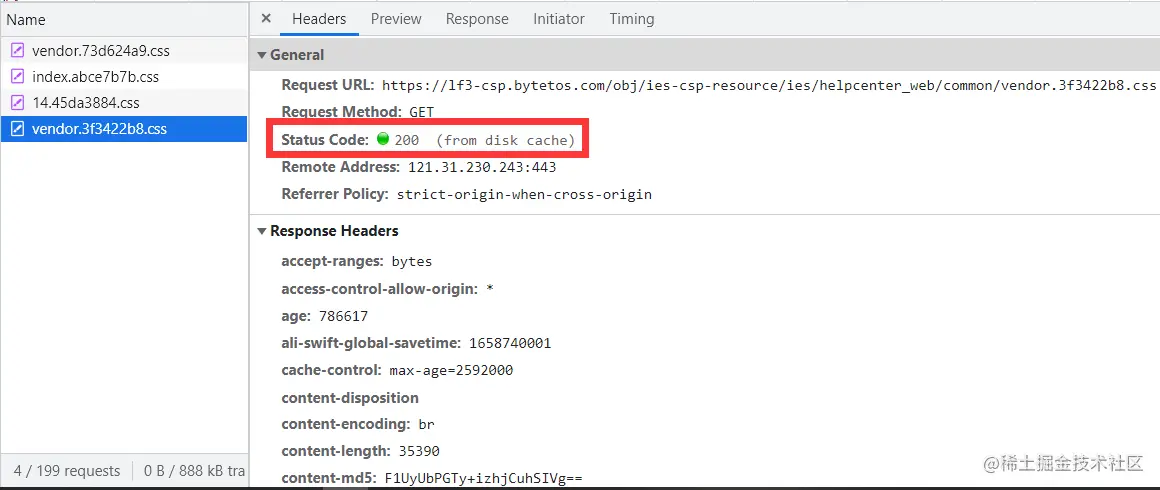Select index.abce7b7b.css request
Image resolution: width=1160 pixels, height=490 pixels.
124,77
